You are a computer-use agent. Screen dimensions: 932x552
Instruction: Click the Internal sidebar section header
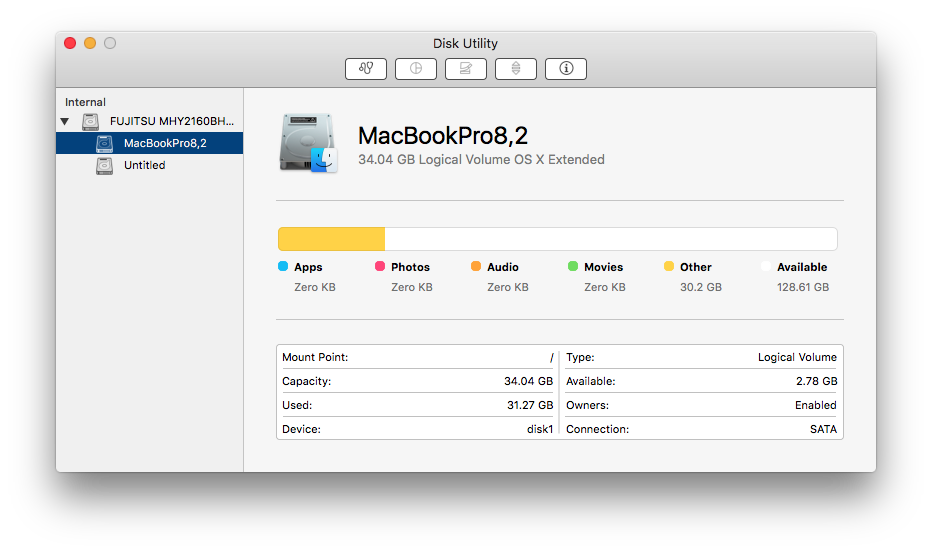(86, 102)
